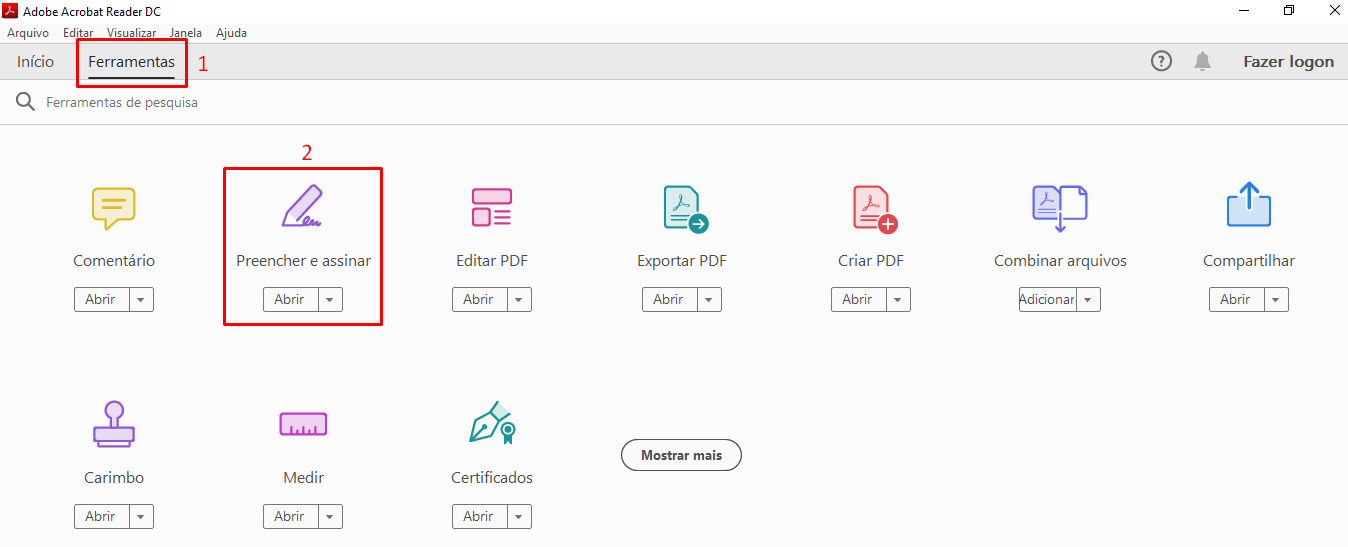The width and height of the screenshot is (1348, 547).
Task: Click the Medir label text
Action: pos(303,478)
